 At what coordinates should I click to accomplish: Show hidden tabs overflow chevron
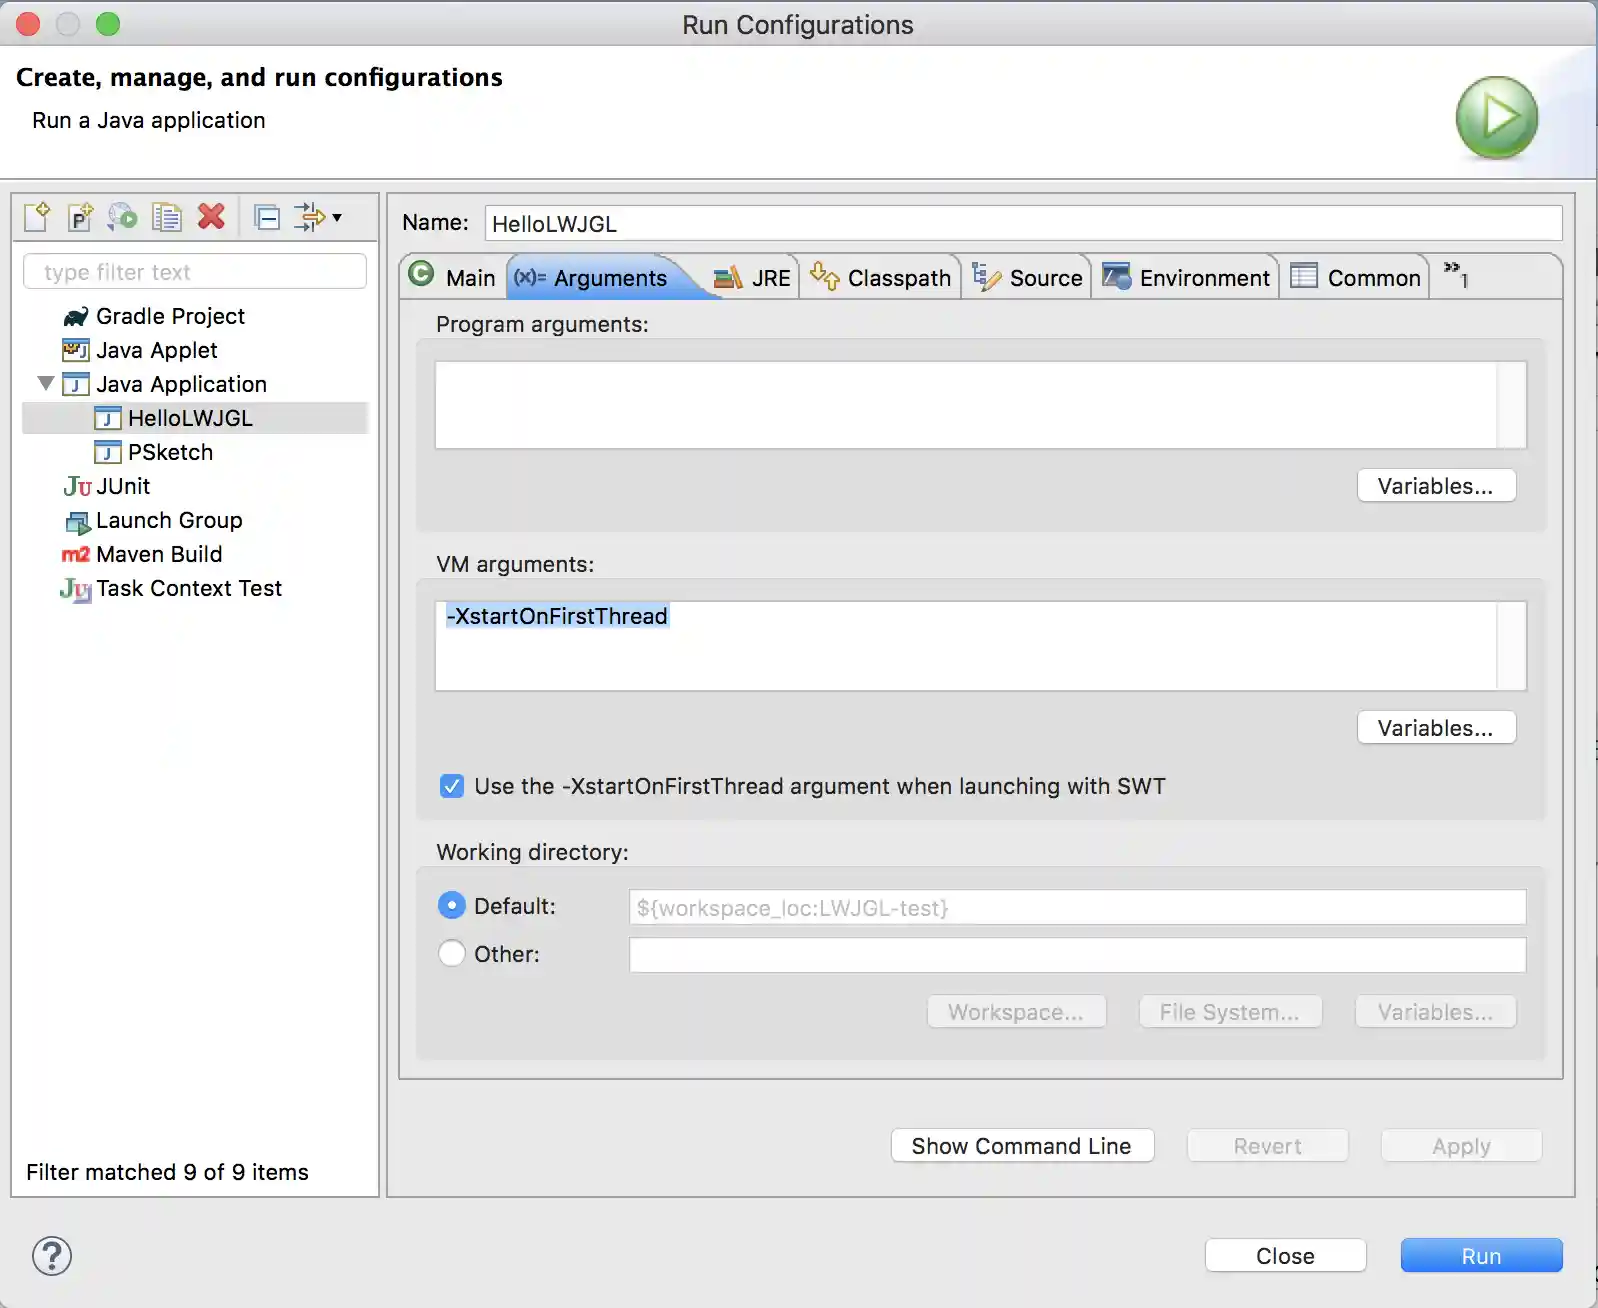pyautogui.click(x=1456, y=274)
